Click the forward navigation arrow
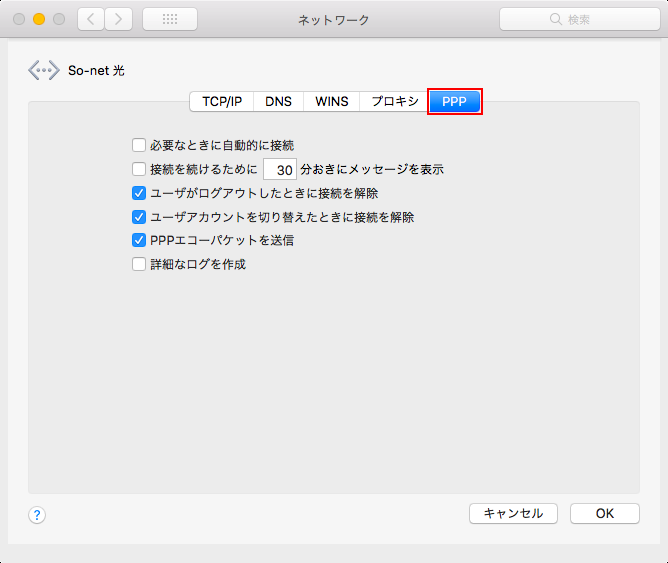Screen dimensions: 668x563 (x=119, y=19)
